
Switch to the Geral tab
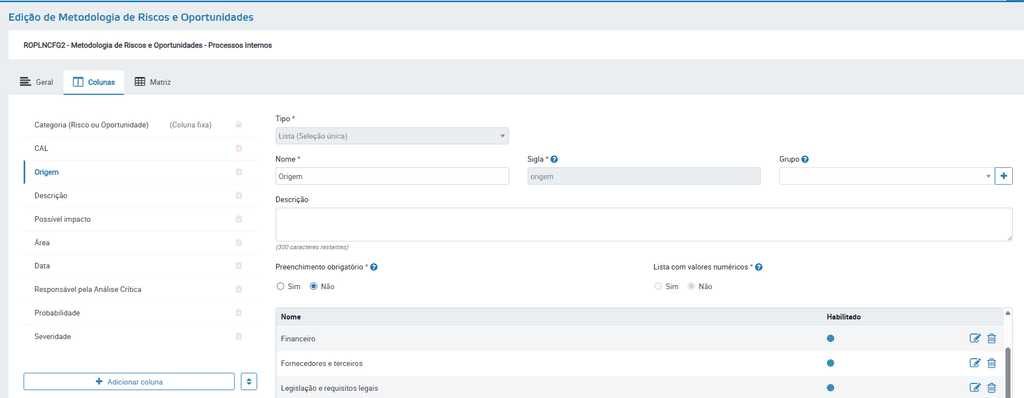[x=37, y=82]
